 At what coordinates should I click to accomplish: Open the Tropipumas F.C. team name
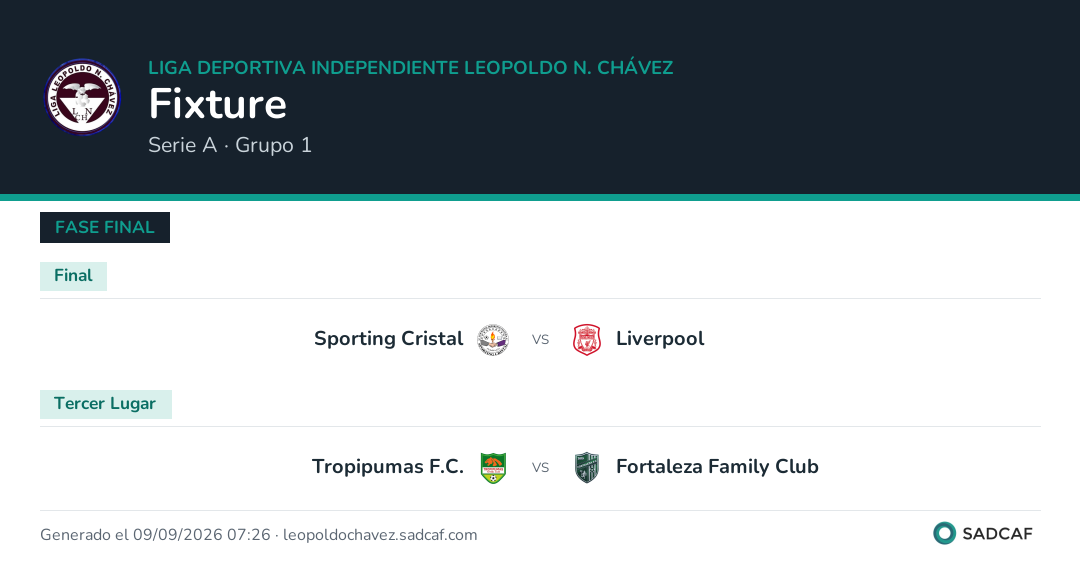tap(388, 467)
